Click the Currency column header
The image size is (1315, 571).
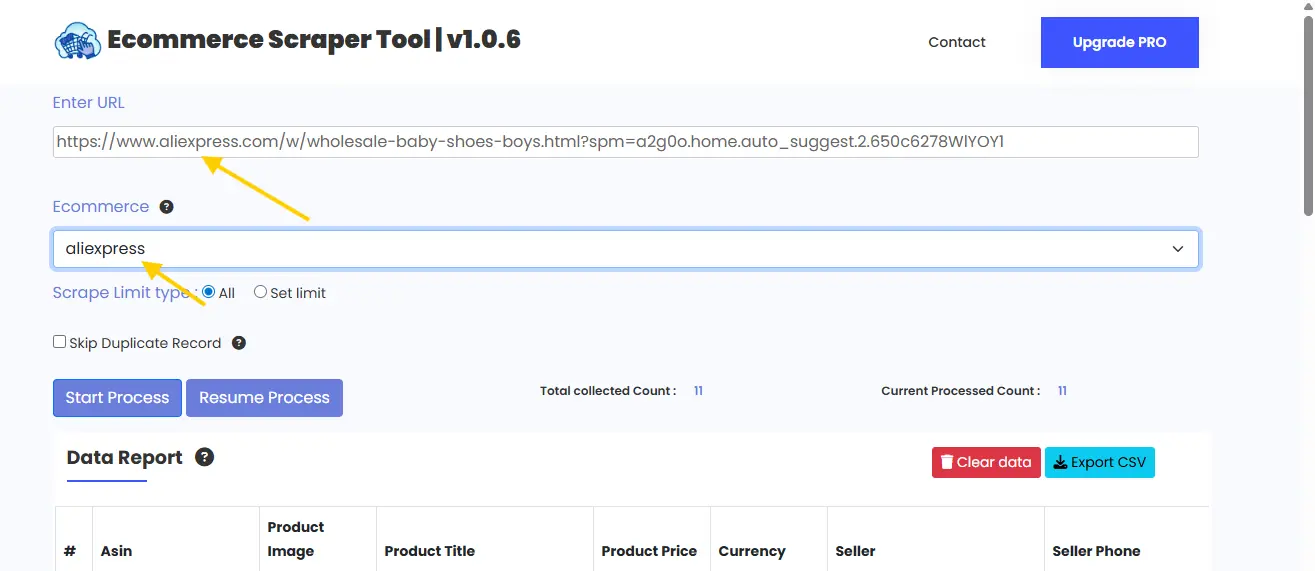tap(752, 551)
